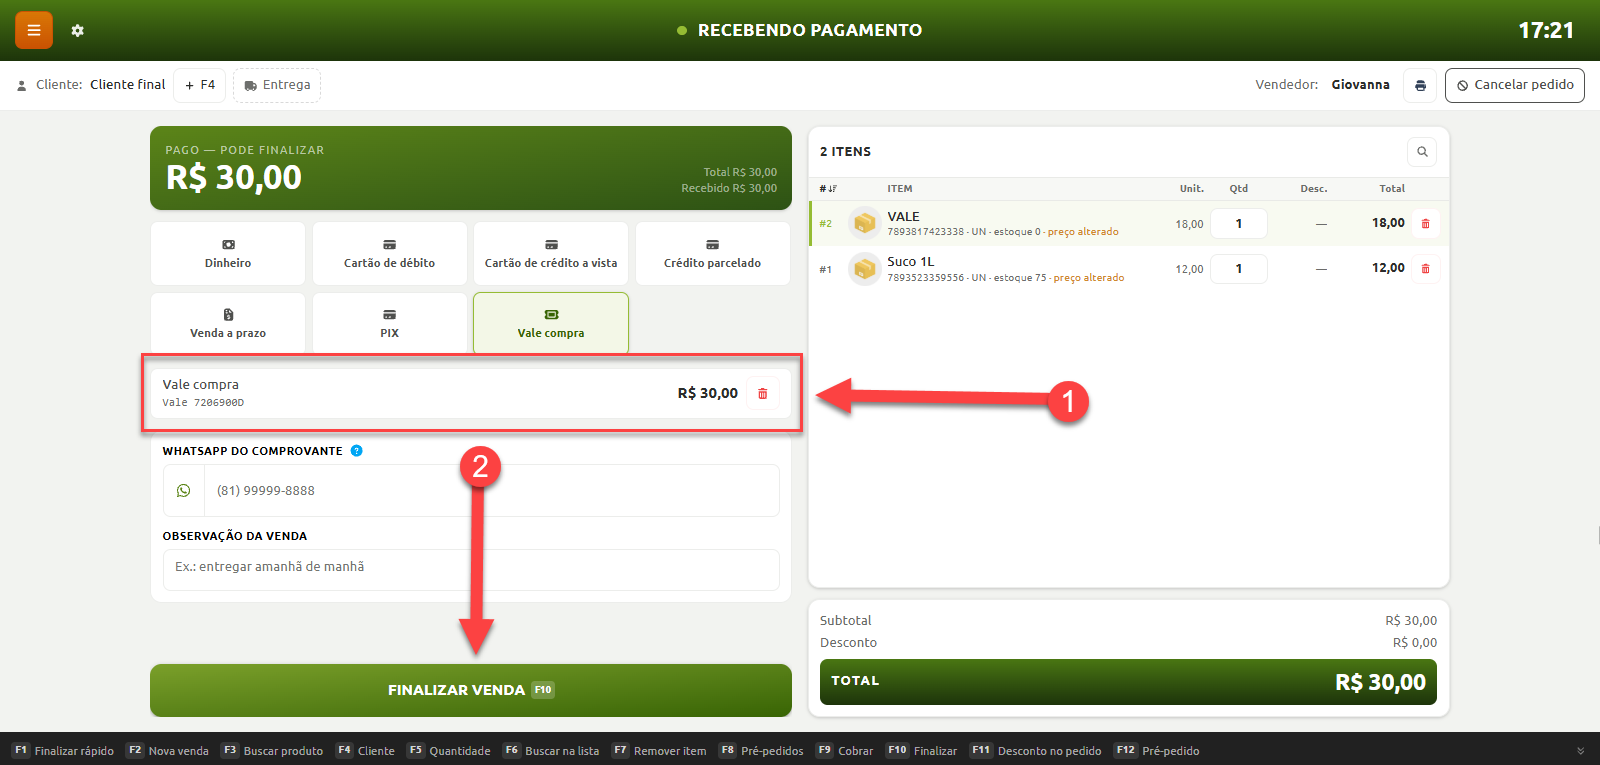
Task: Edit quantity field for Suco 1L
Action: coord(1239,268)
